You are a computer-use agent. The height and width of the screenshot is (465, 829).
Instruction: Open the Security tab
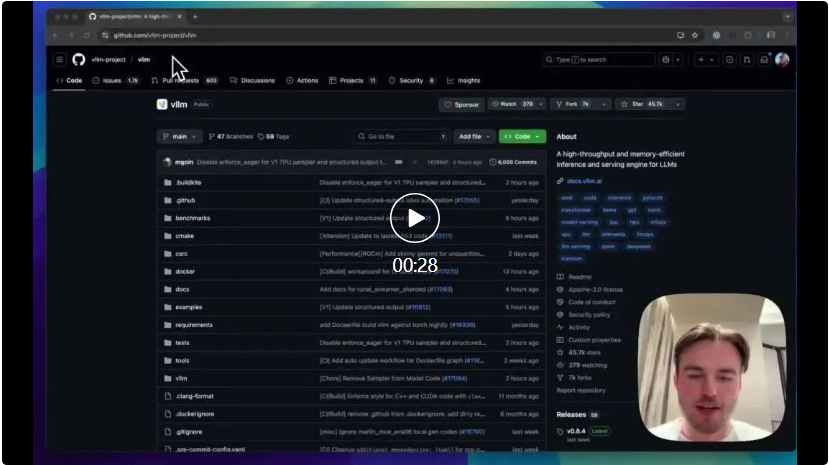[x=412, y=81]
